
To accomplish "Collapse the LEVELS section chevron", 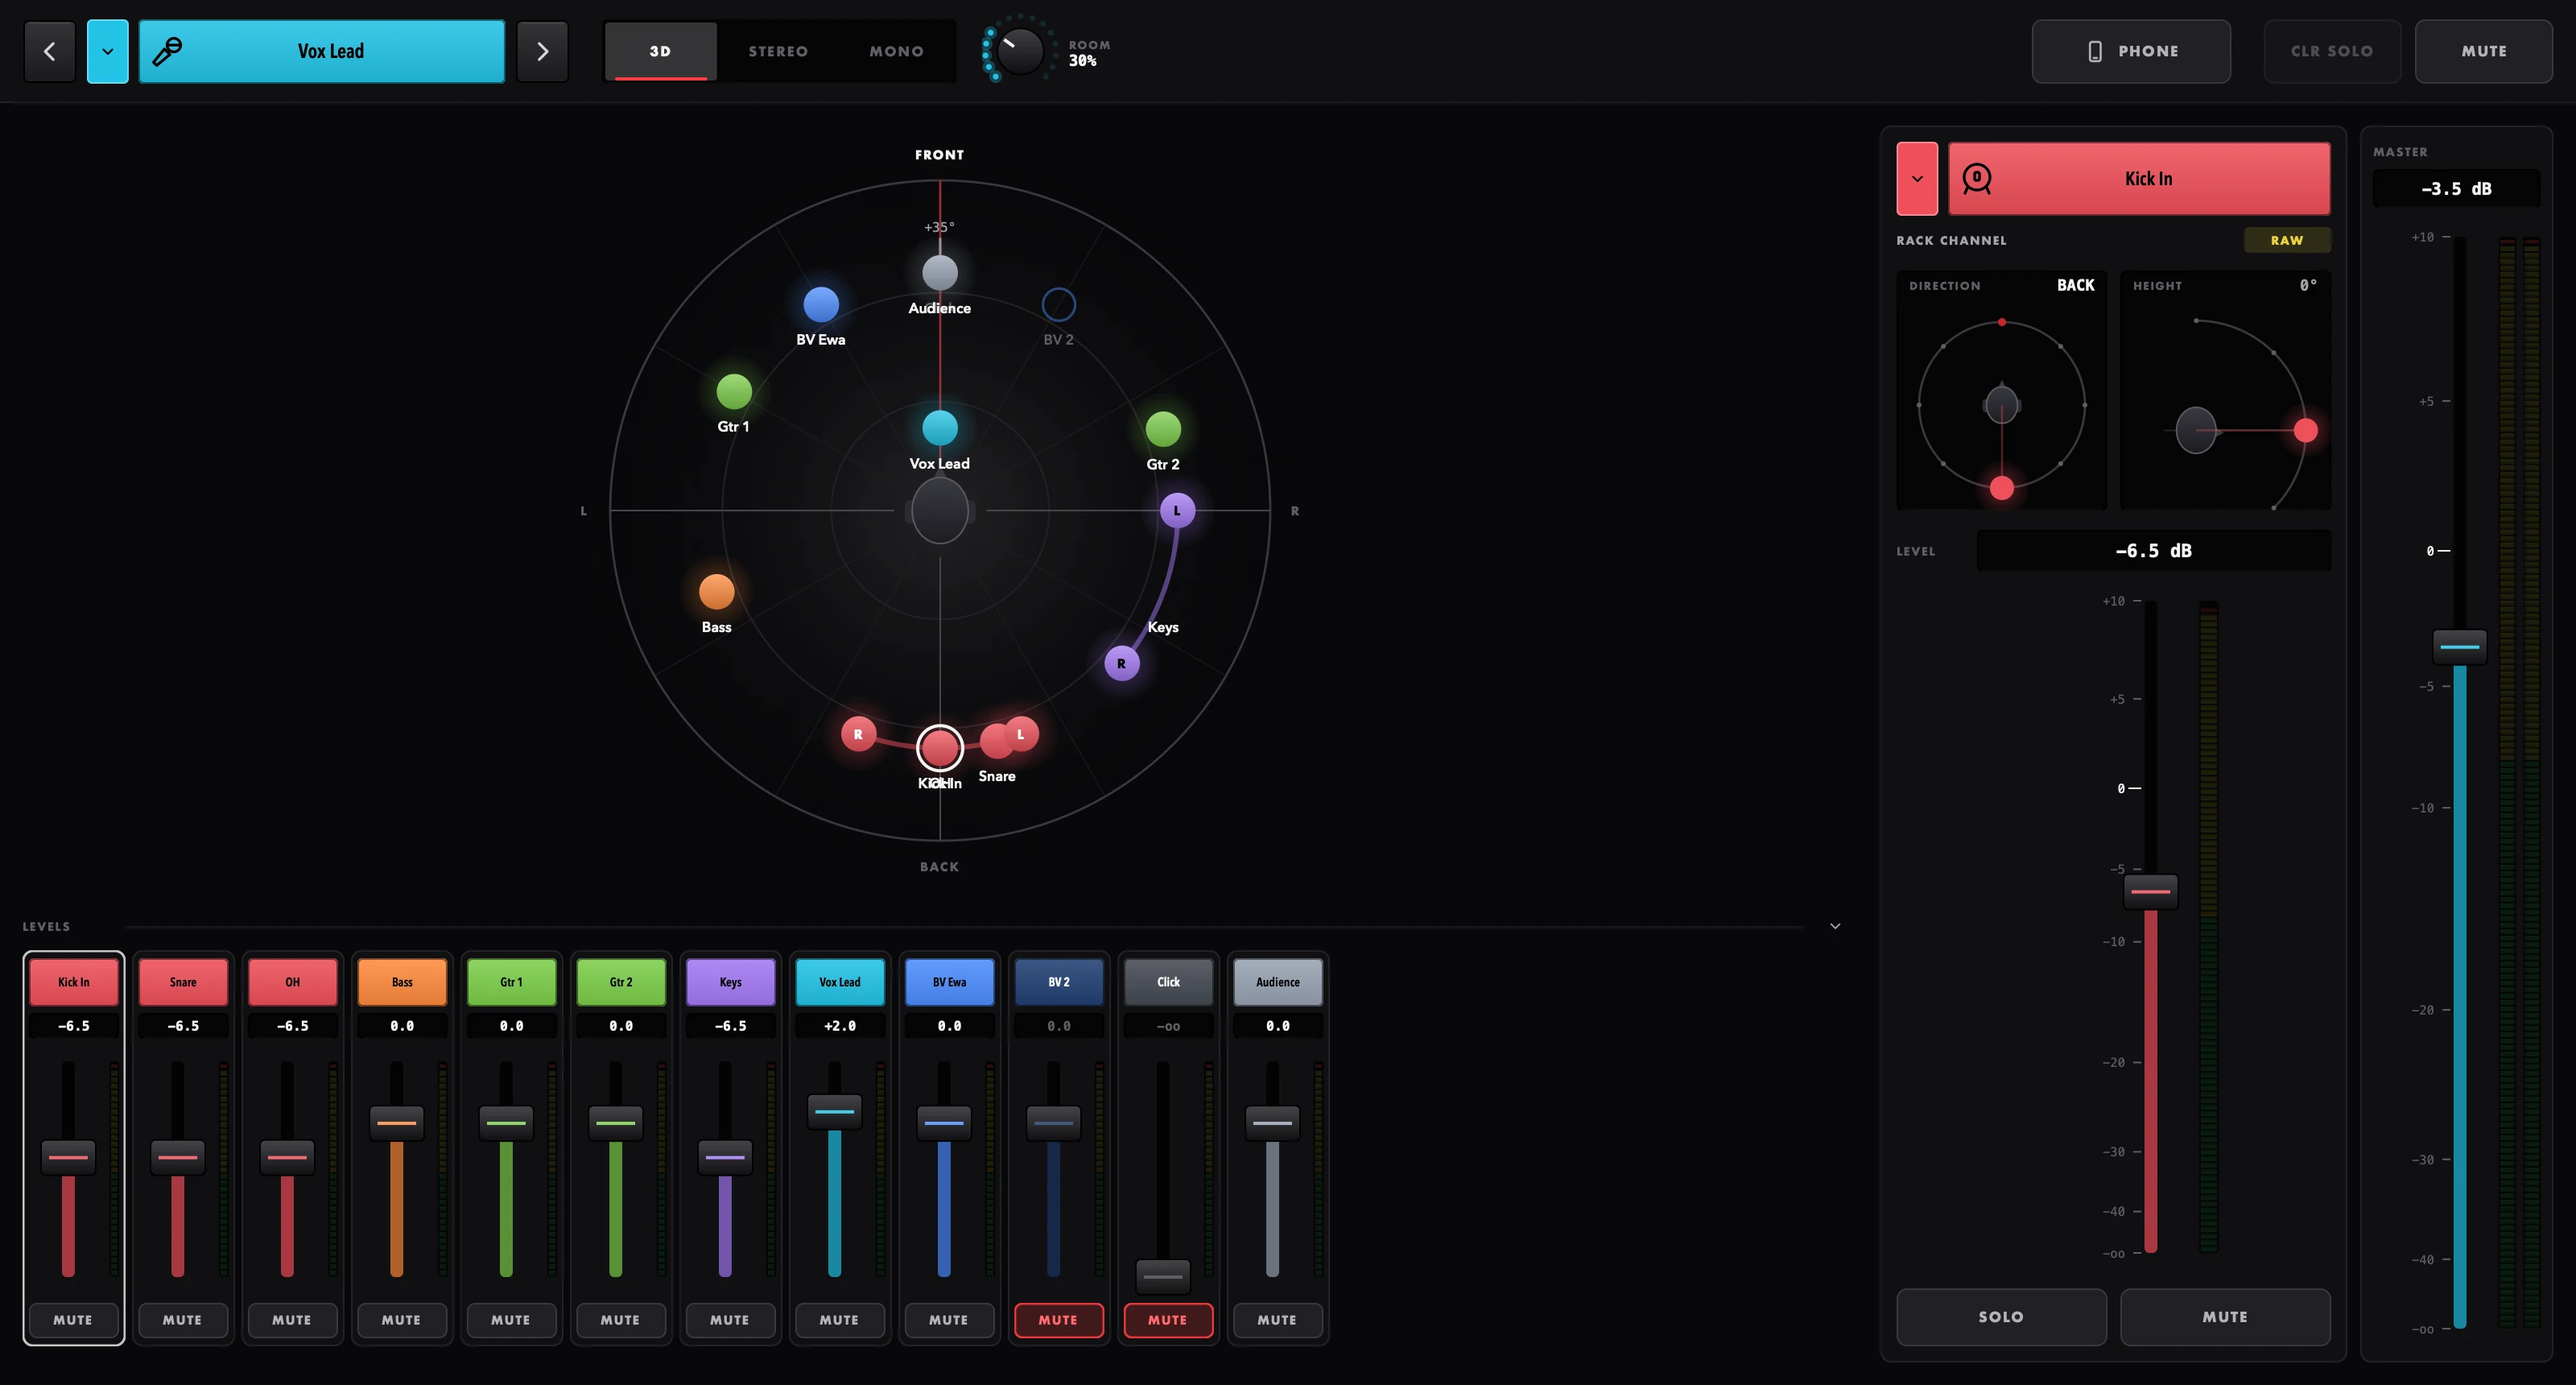I will pyautogui.click(x=1835, y=926).
